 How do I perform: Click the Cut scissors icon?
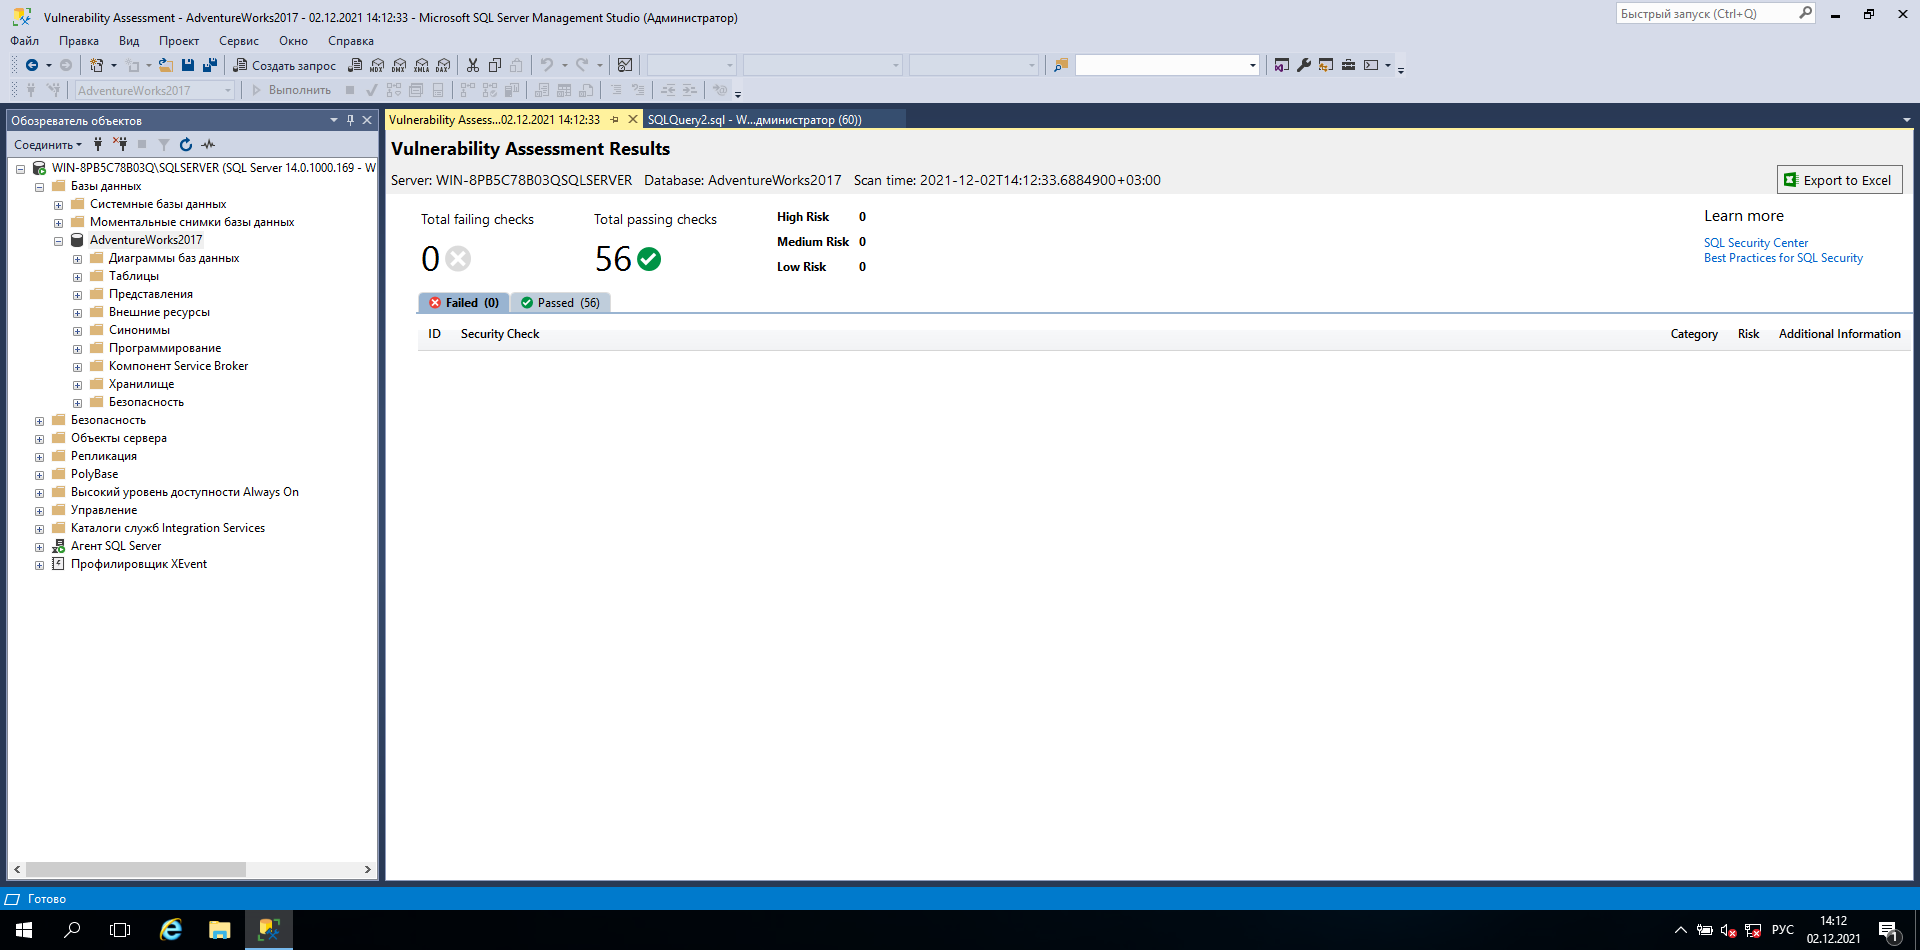(473, 65)
